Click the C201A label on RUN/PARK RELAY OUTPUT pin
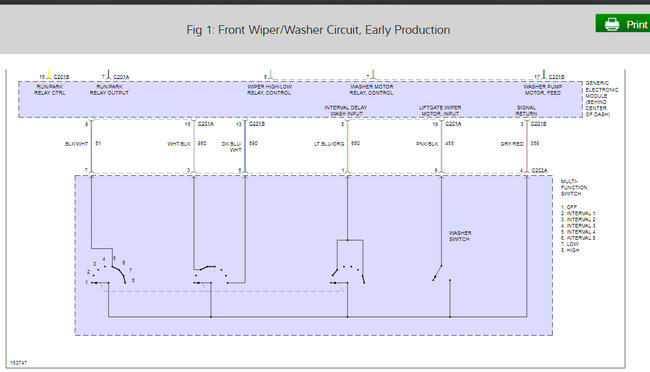The image size is (650, 372). click(121, 77)
